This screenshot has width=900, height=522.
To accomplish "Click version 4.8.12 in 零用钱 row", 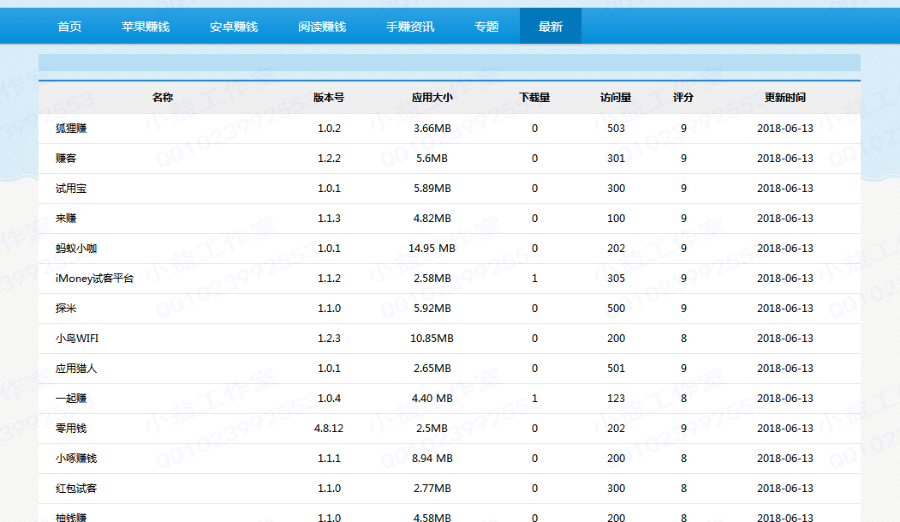I will 329,428.
